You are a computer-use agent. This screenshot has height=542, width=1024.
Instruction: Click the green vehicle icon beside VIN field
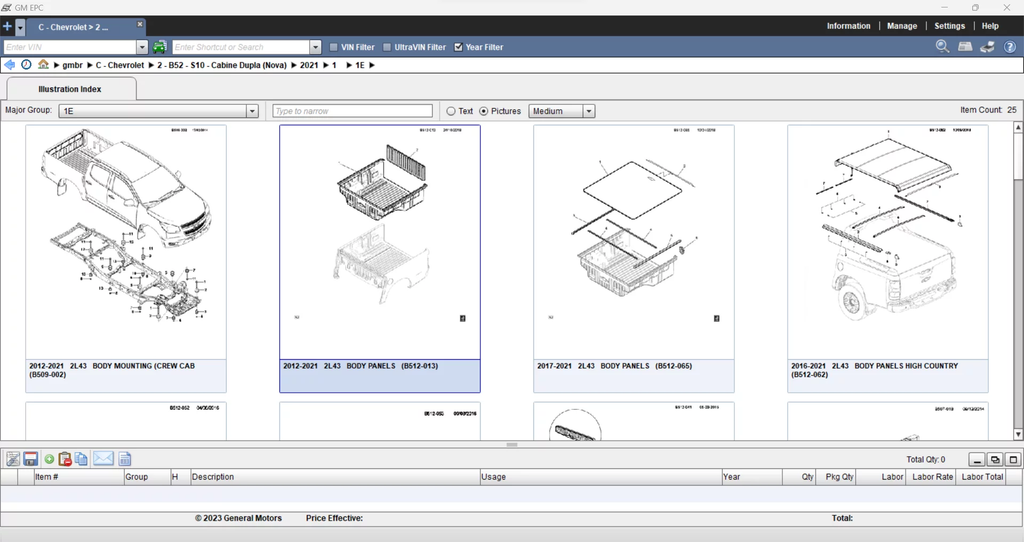(x=160, y=47)
